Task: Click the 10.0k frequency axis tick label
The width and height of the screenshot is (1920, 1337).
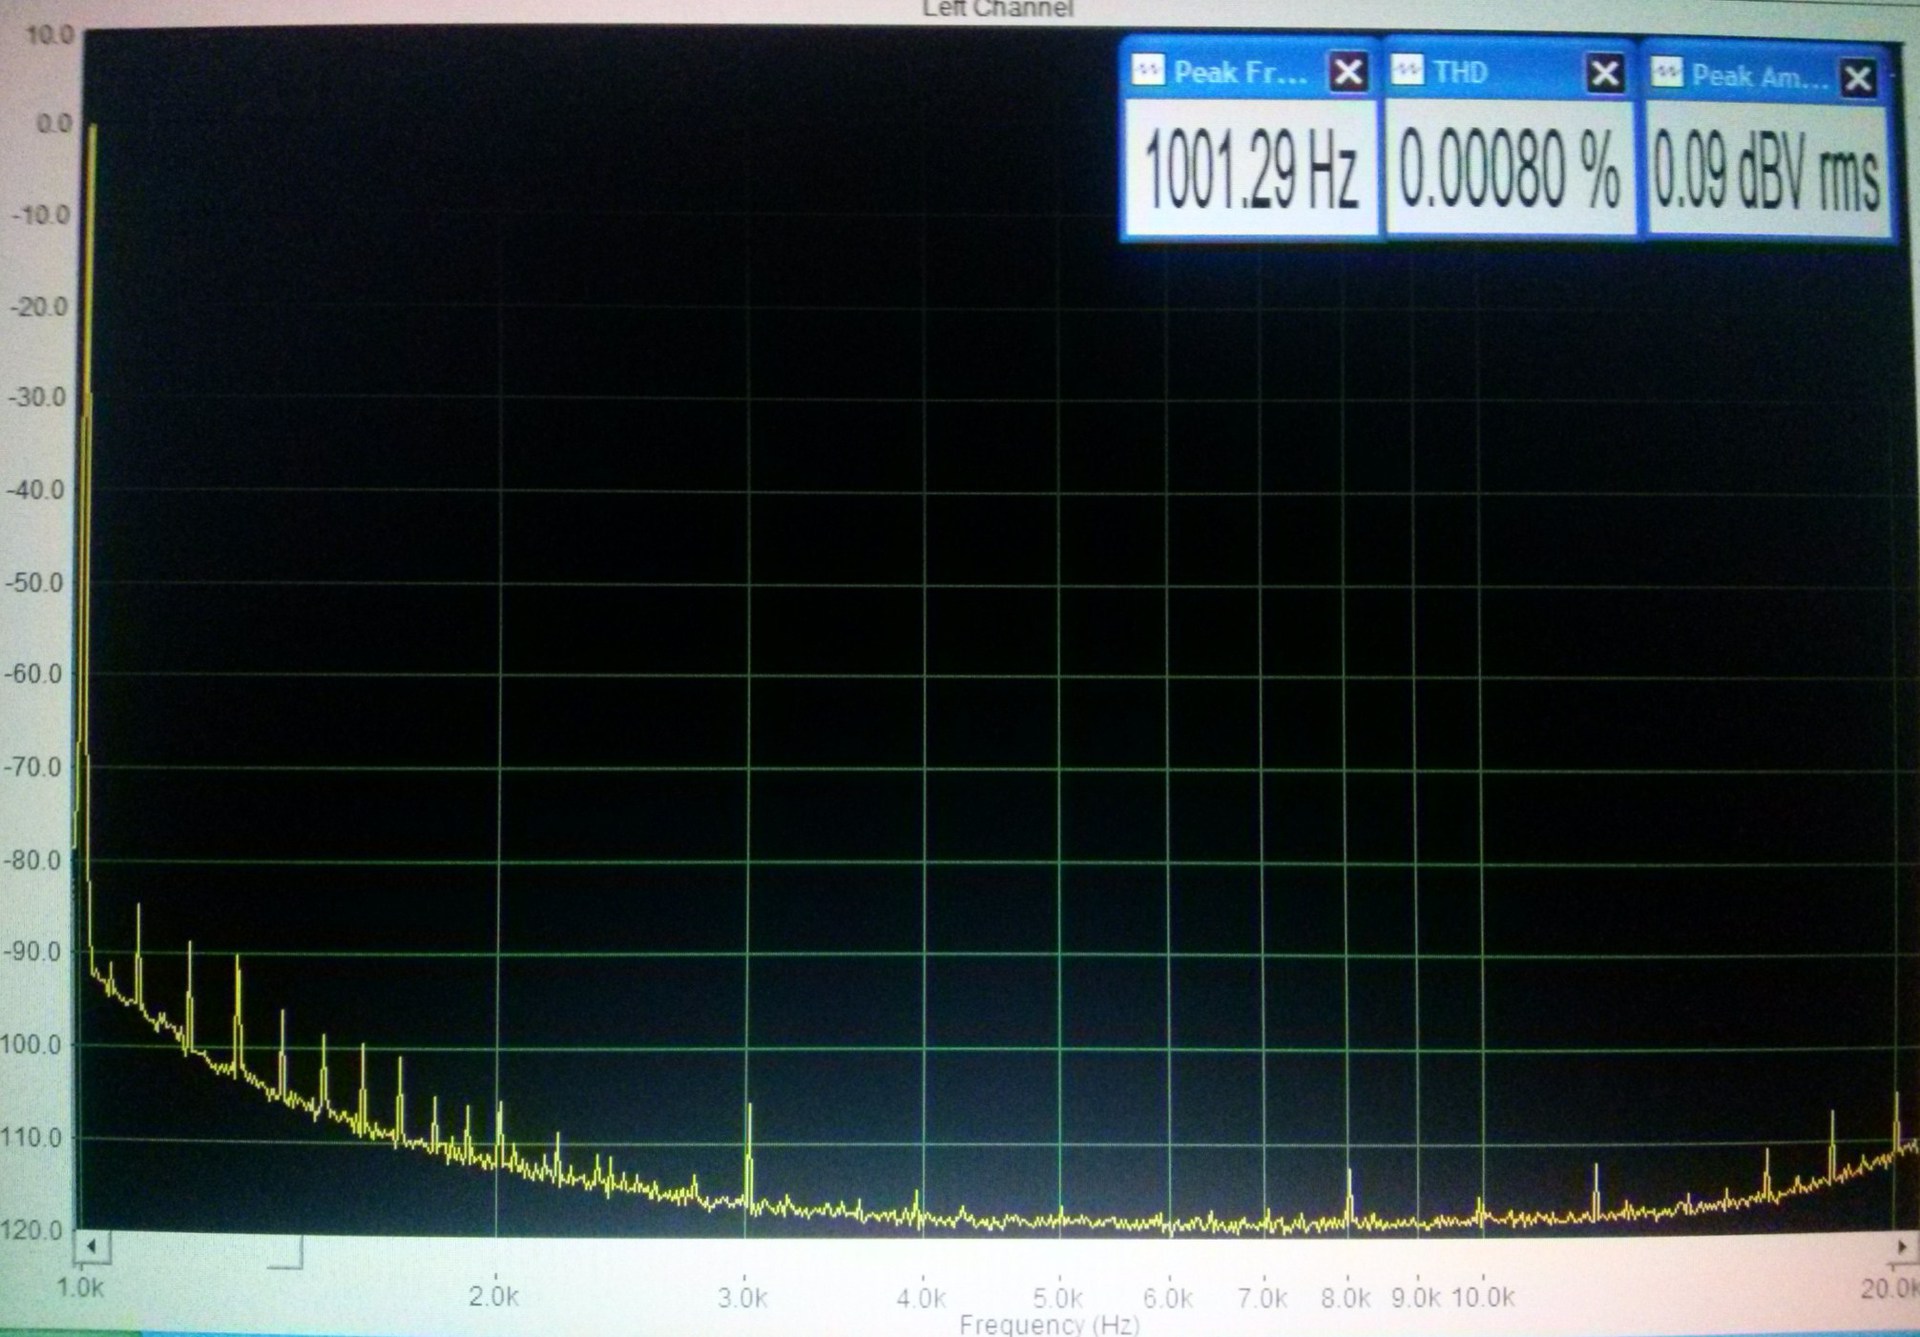Action: point(1483,1298)
